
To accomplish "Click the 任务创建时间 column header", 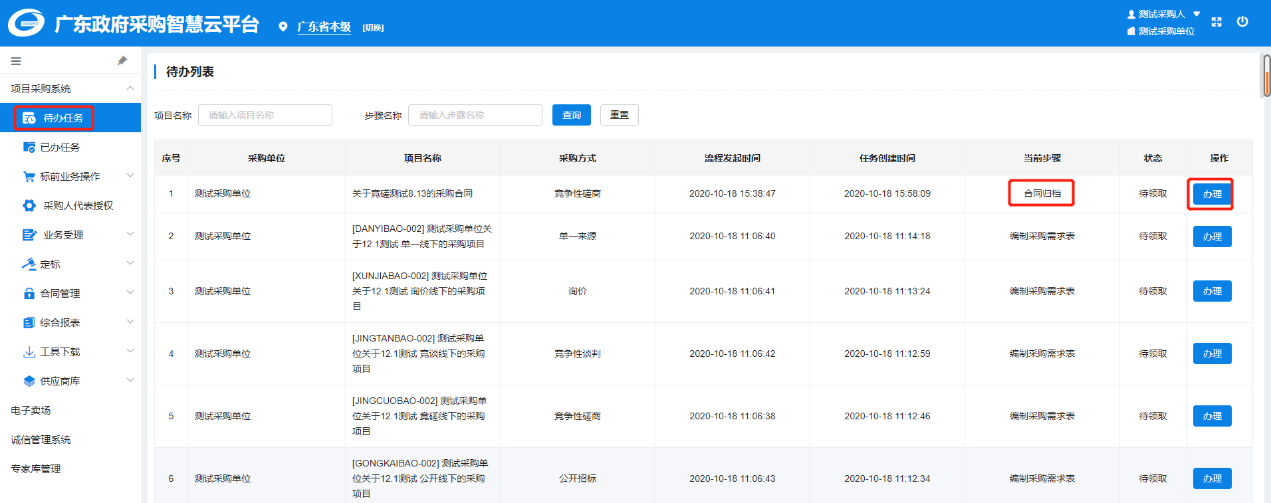I will pos(887,158).
